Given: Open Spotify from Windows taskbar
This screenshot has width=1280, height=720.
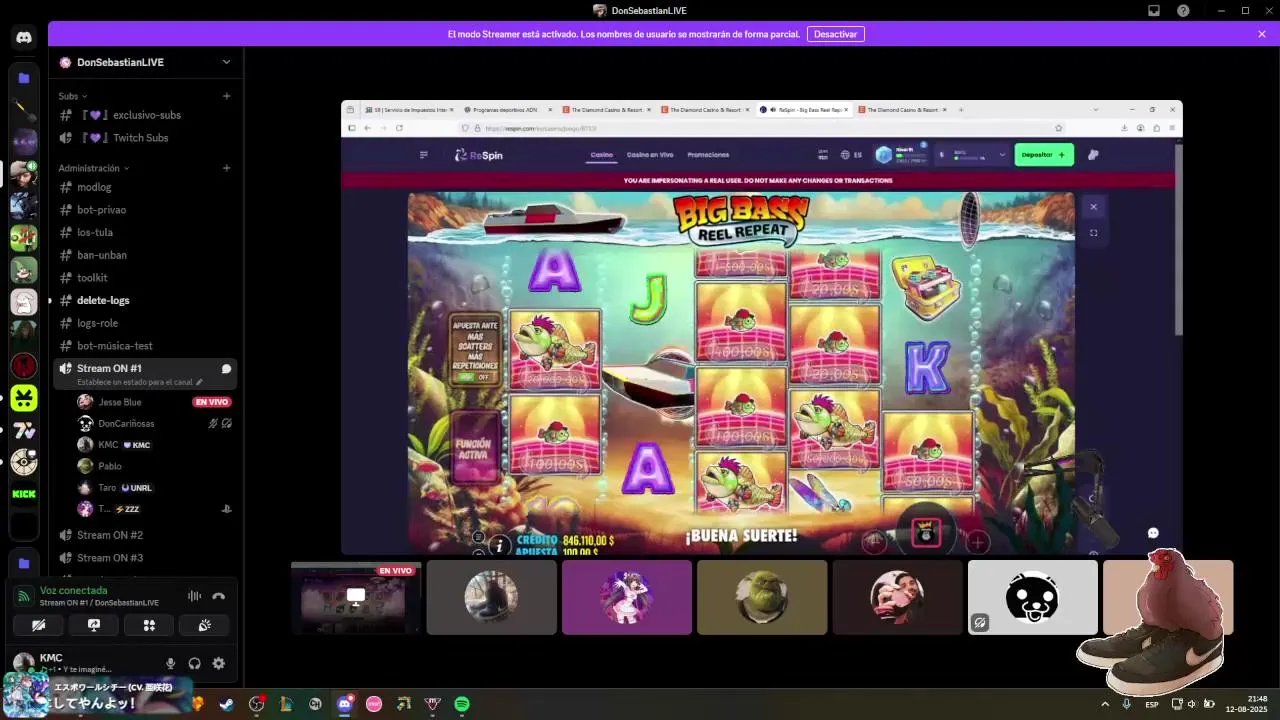Looking at the screenshot, I should click(462, 704).
